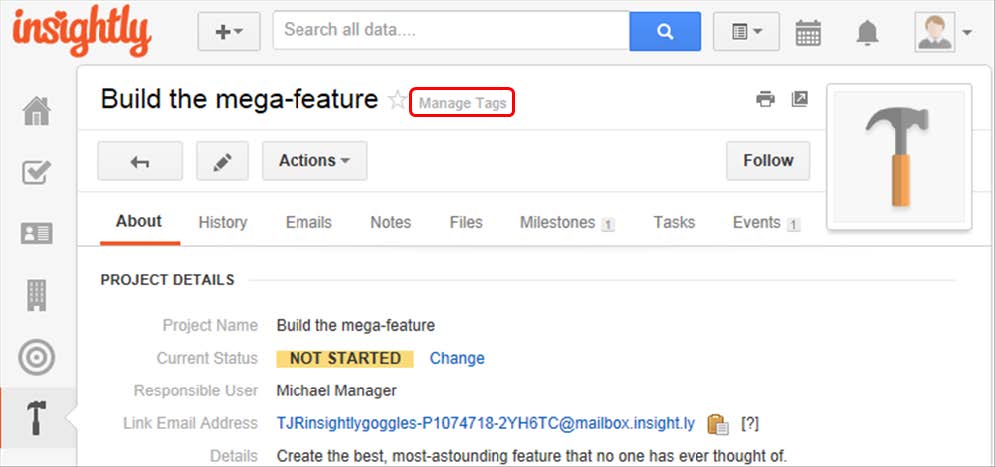Viewport: 995px width, 467px height.
Task: Copy link email address clipboard icon
Action: (717, 424)
